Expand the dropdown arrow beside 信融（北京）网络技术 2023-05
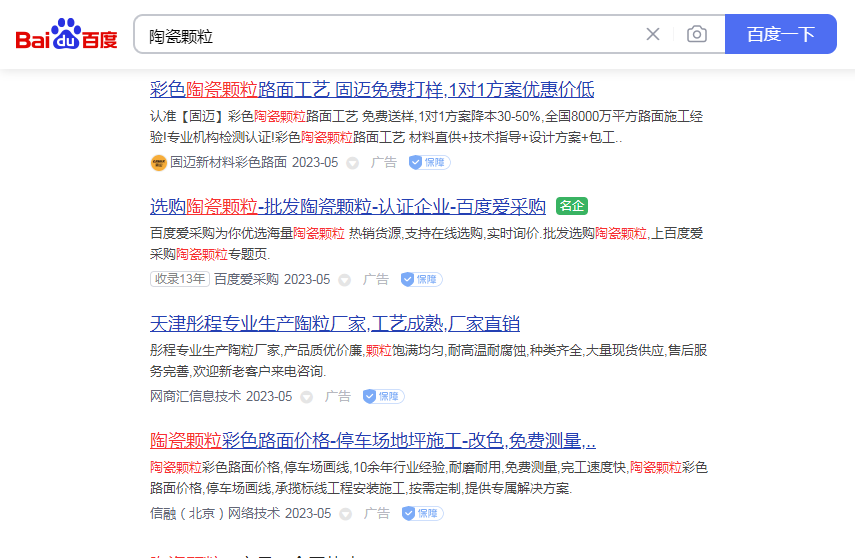Screen dimensions: 855x558 coord(345,514)
